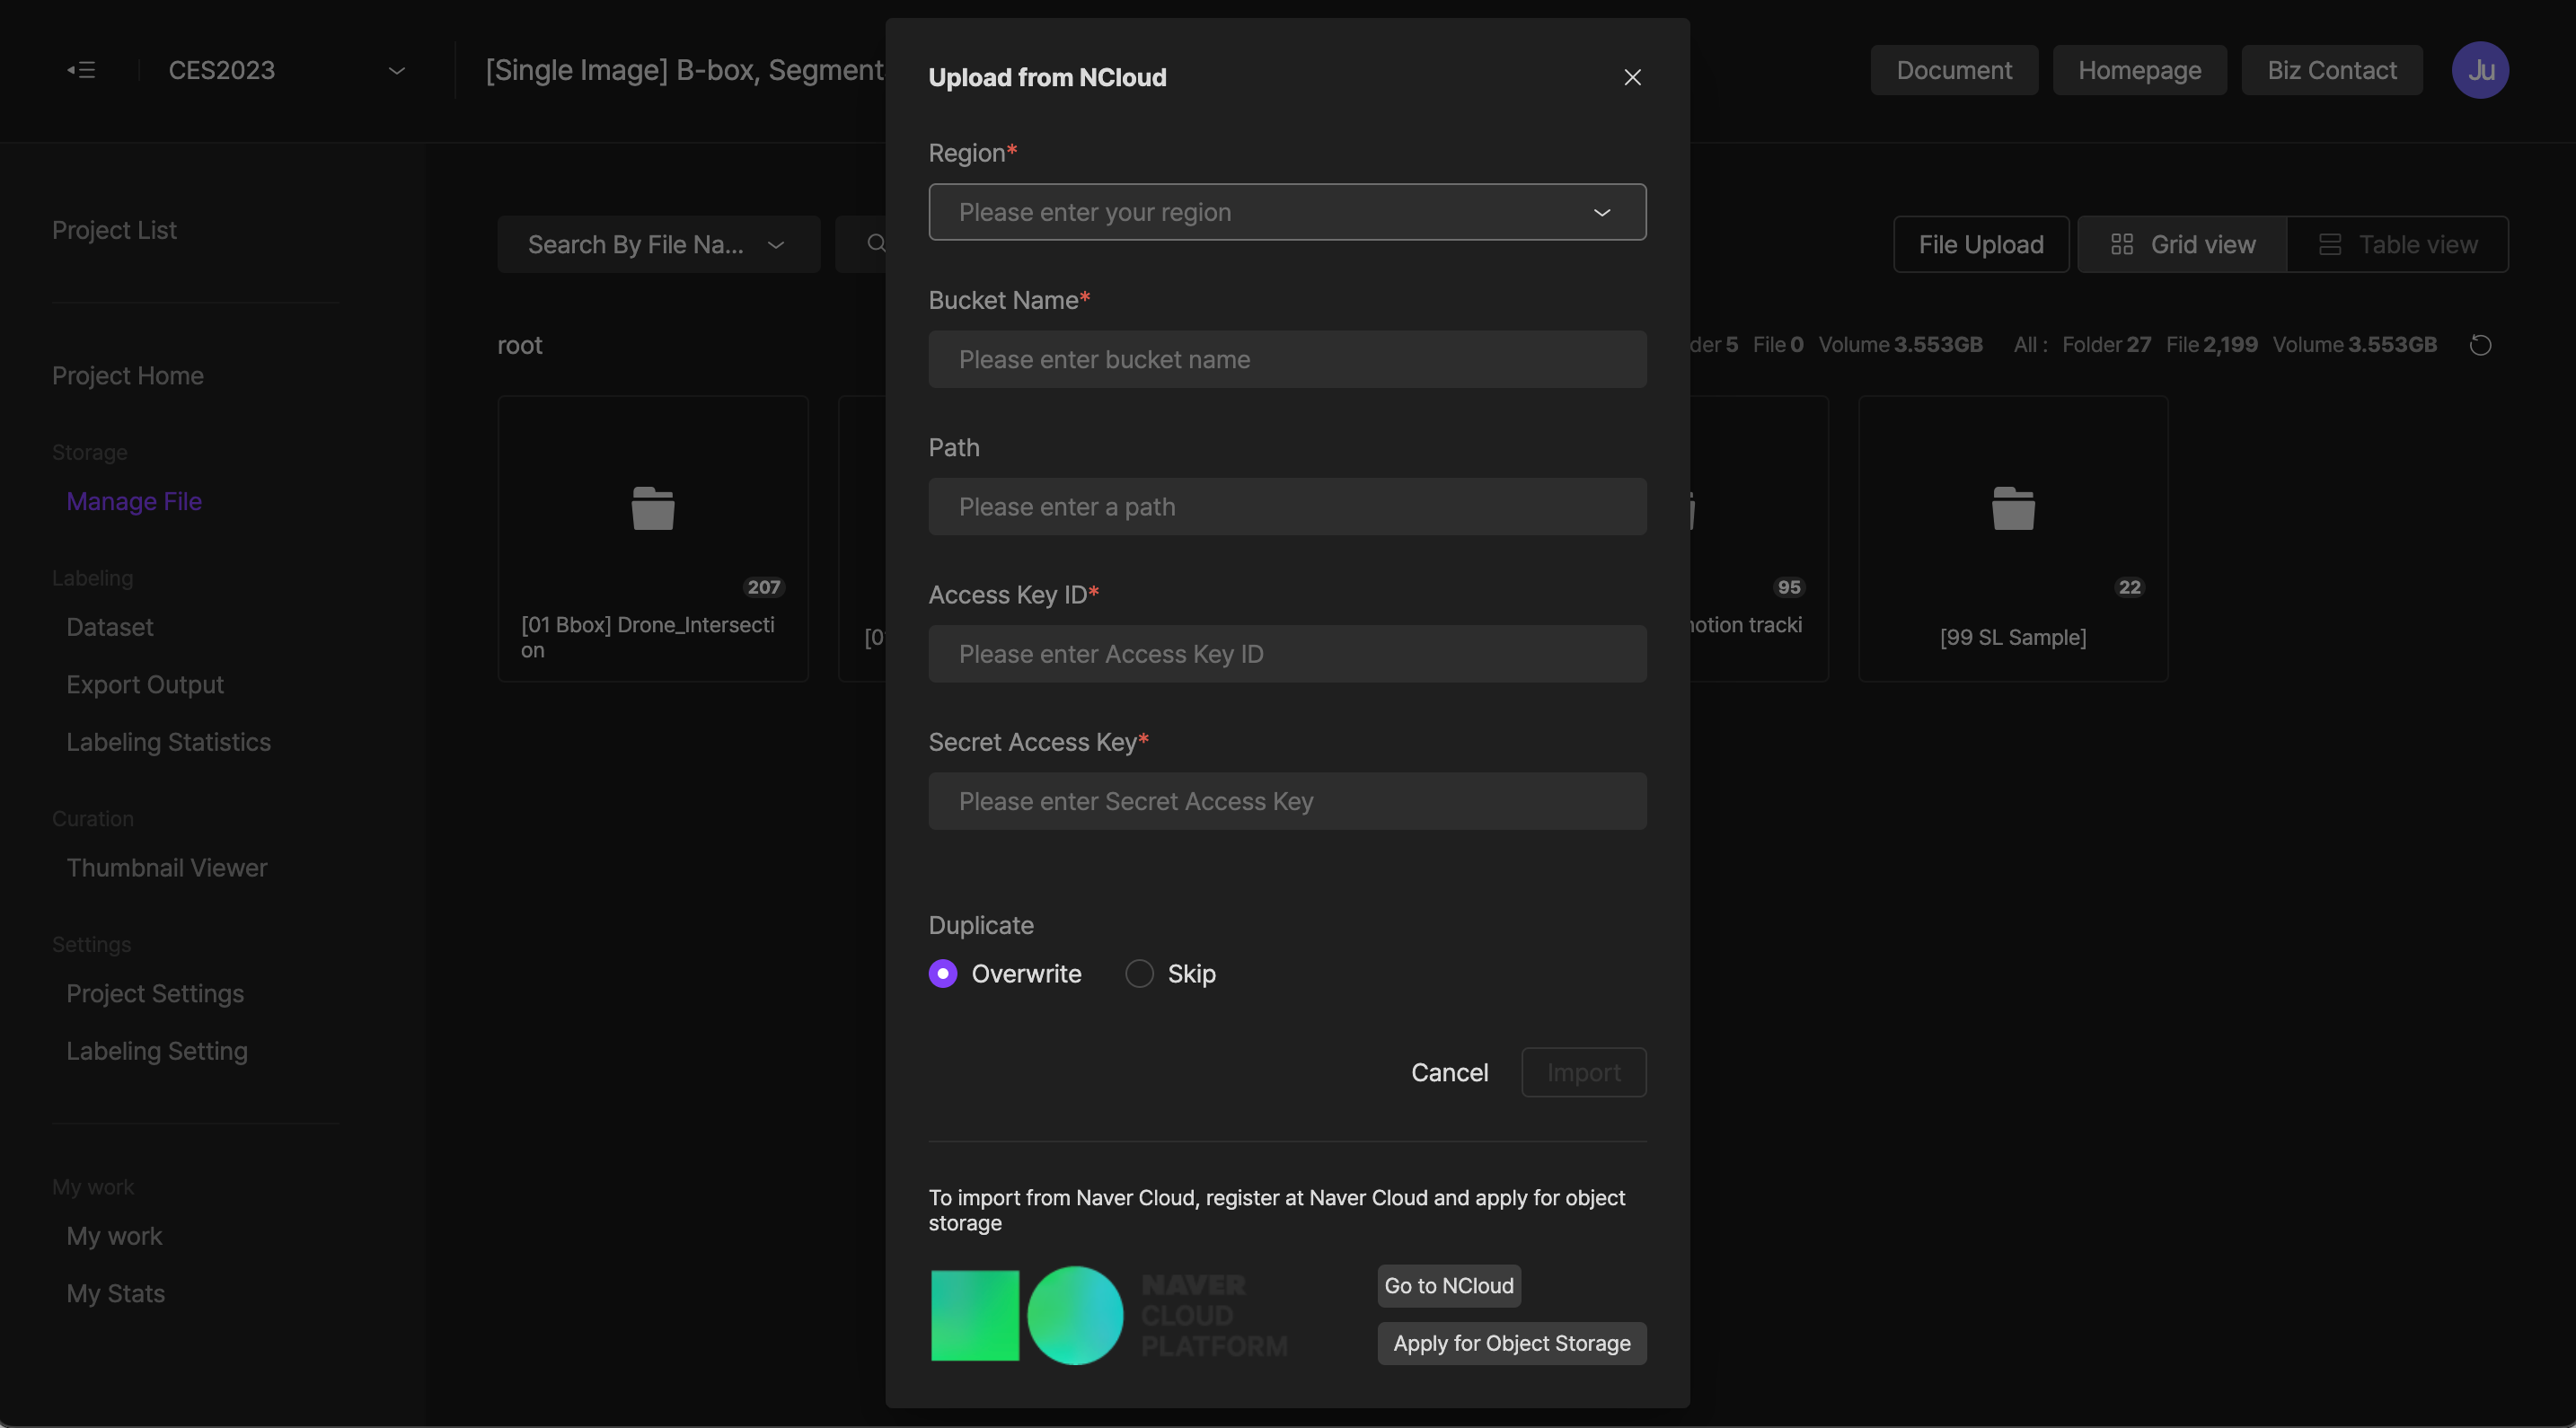Image resolution: width=2576 pixels, height=1428 pixels.
Task: Click the Table view icon
Action: (x=2329, y=244)
